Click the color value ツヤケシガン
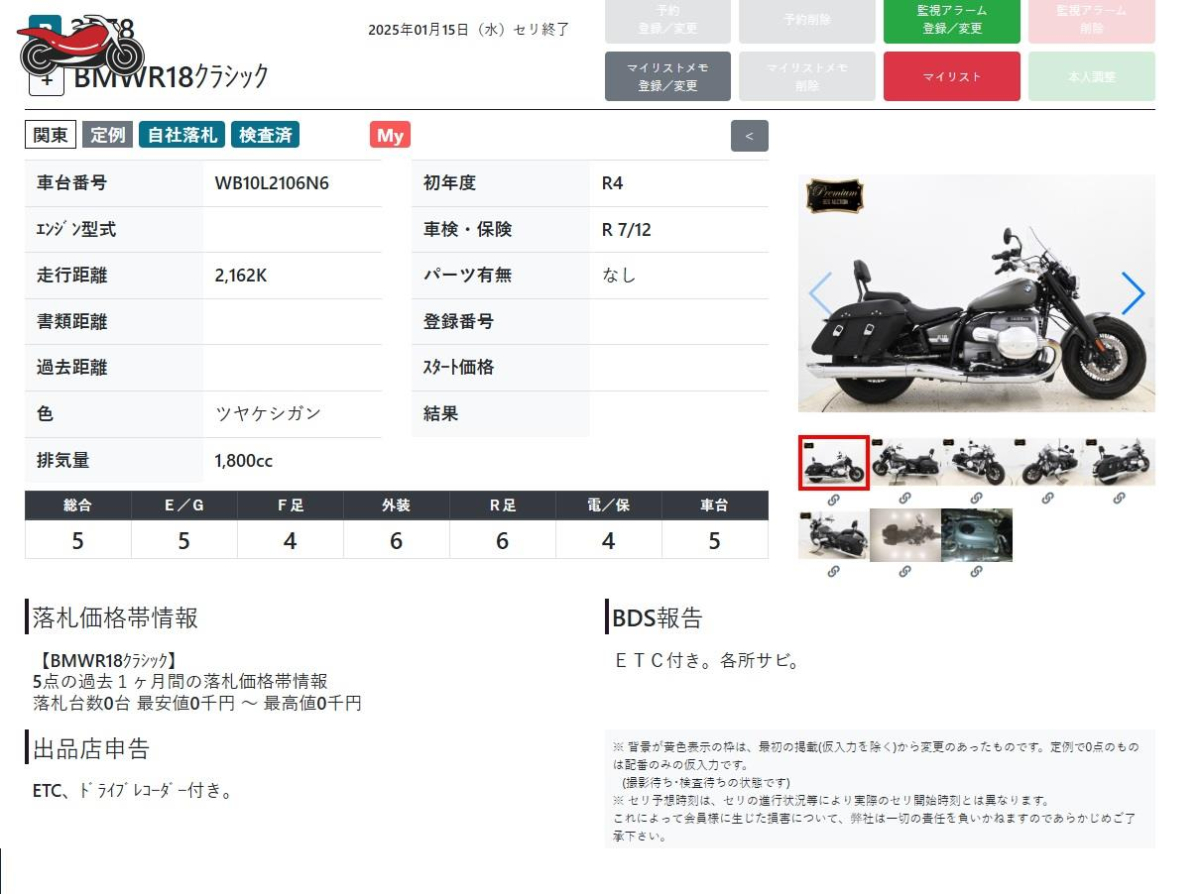Screen dimensions: 1200x894 point(268,413)
